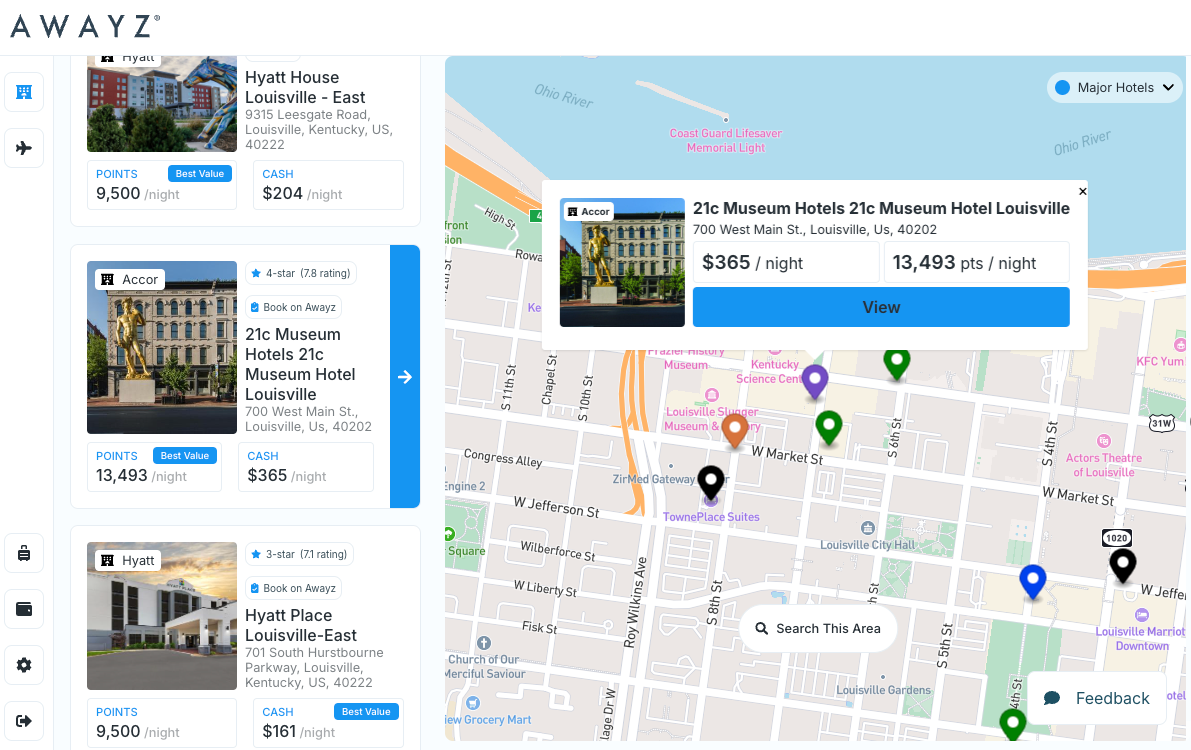Click the purple map pin marker

coord(815,379)
